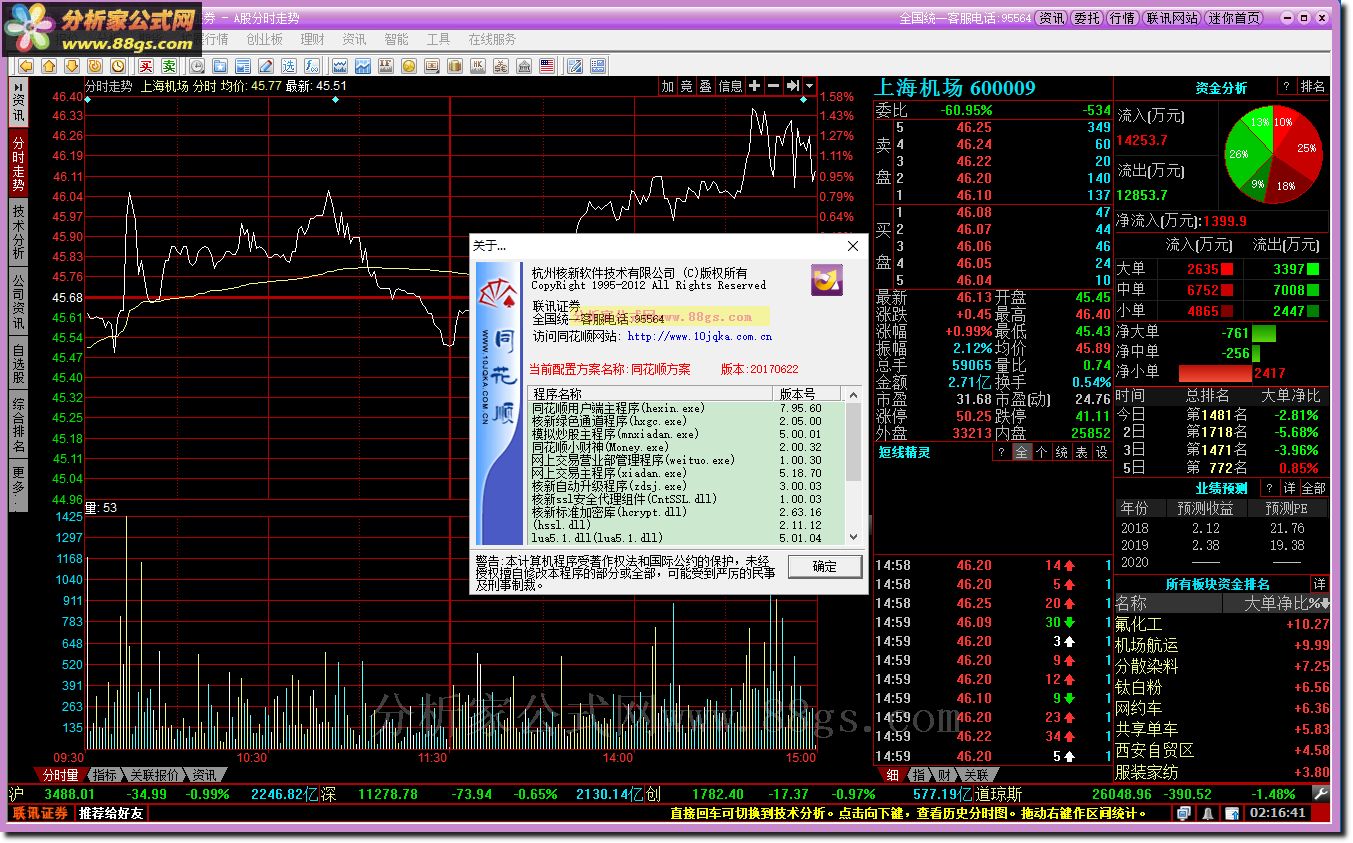Click the 详 button beside 所有板块资金名
Image resolution: width=1353 pixels, height=843 pixels.
tap(1320, 584)
